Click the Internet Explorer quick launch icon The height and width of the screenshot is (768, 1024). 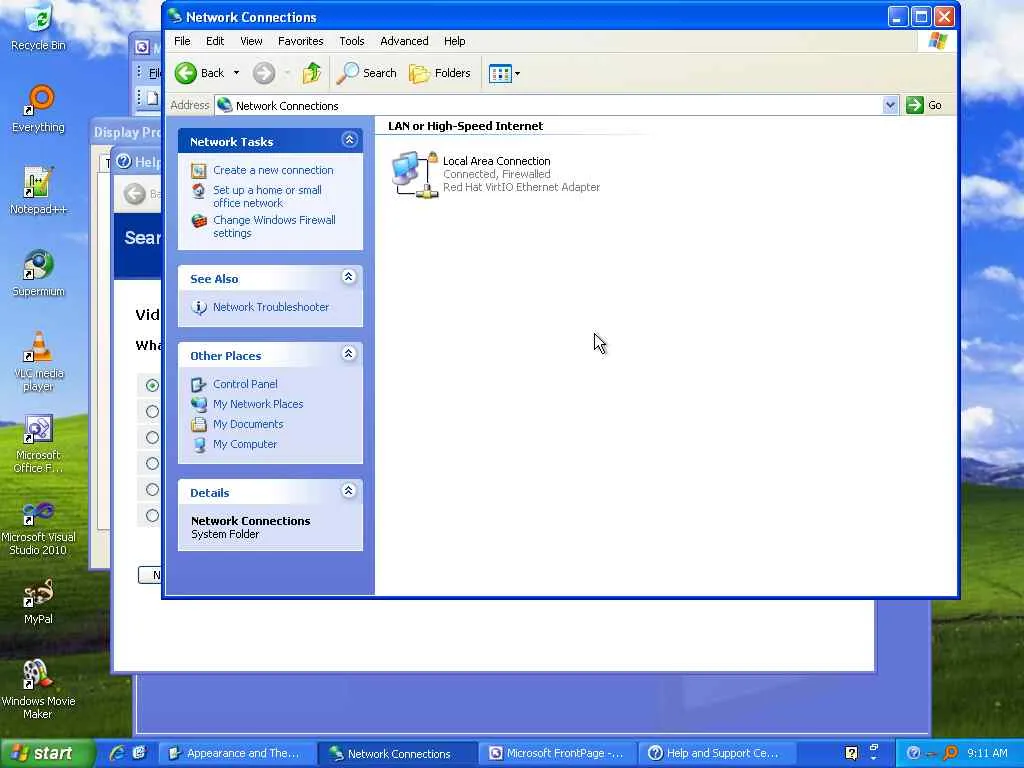(117, 753)
